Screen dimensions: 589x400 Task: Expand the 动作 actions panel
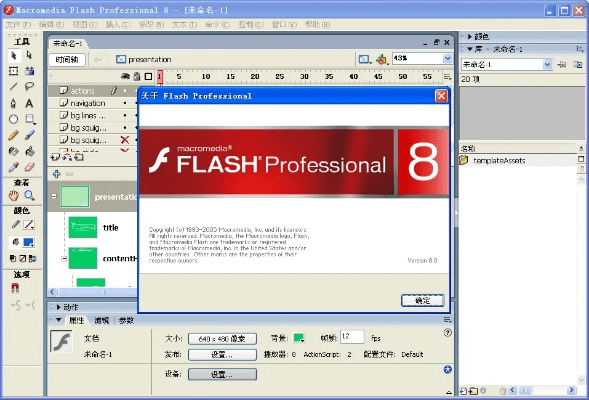click(59, 307)
